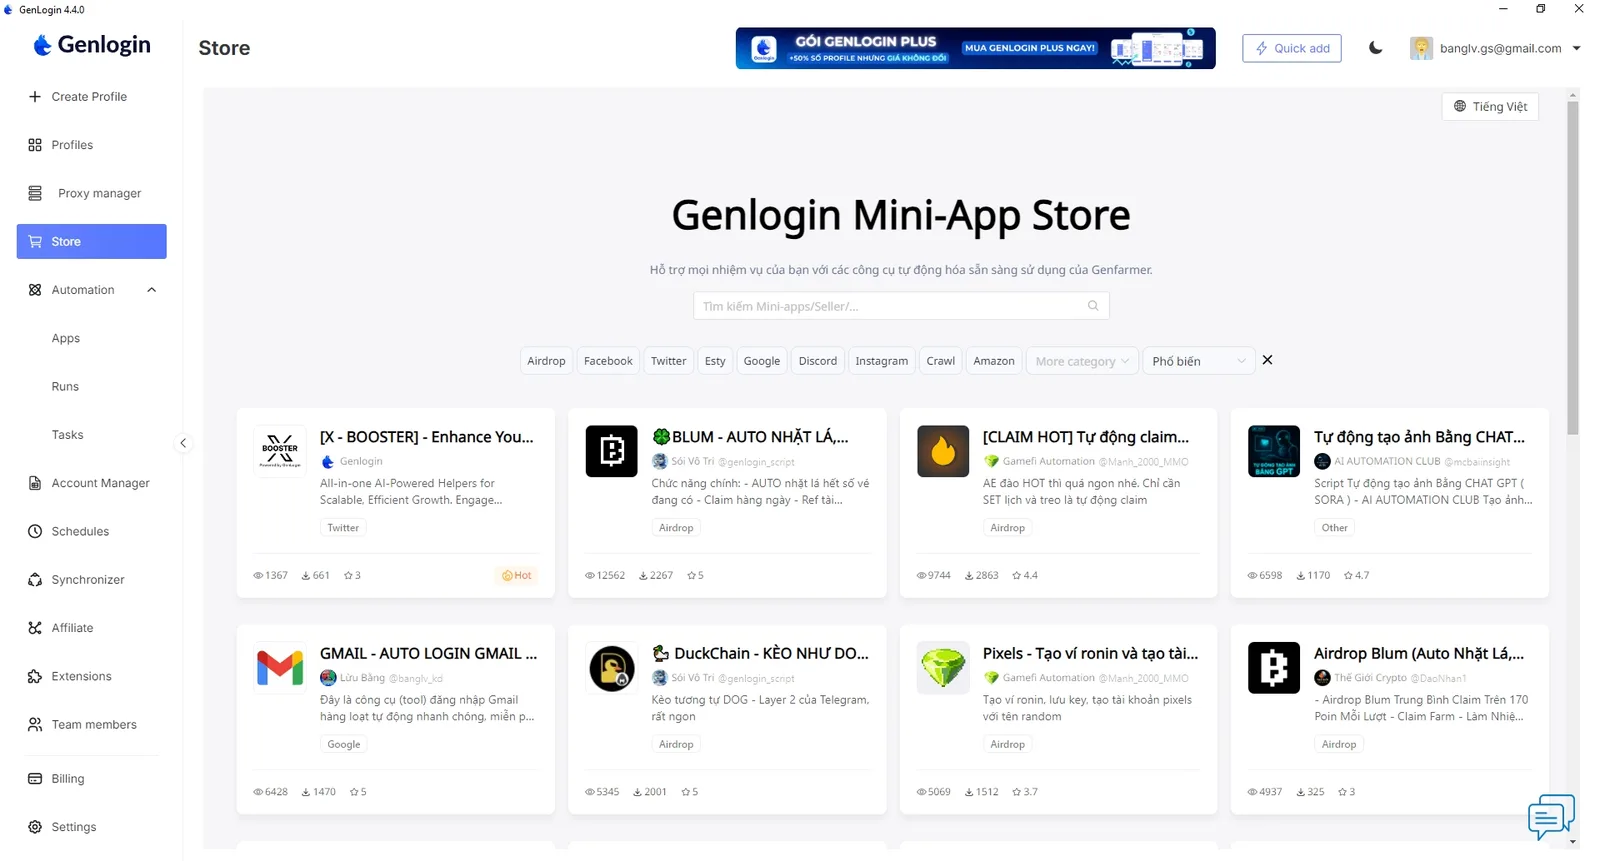Open Tasks under Automation
The width and height of the screenshot is (1600, 861).
pos(67,435)
